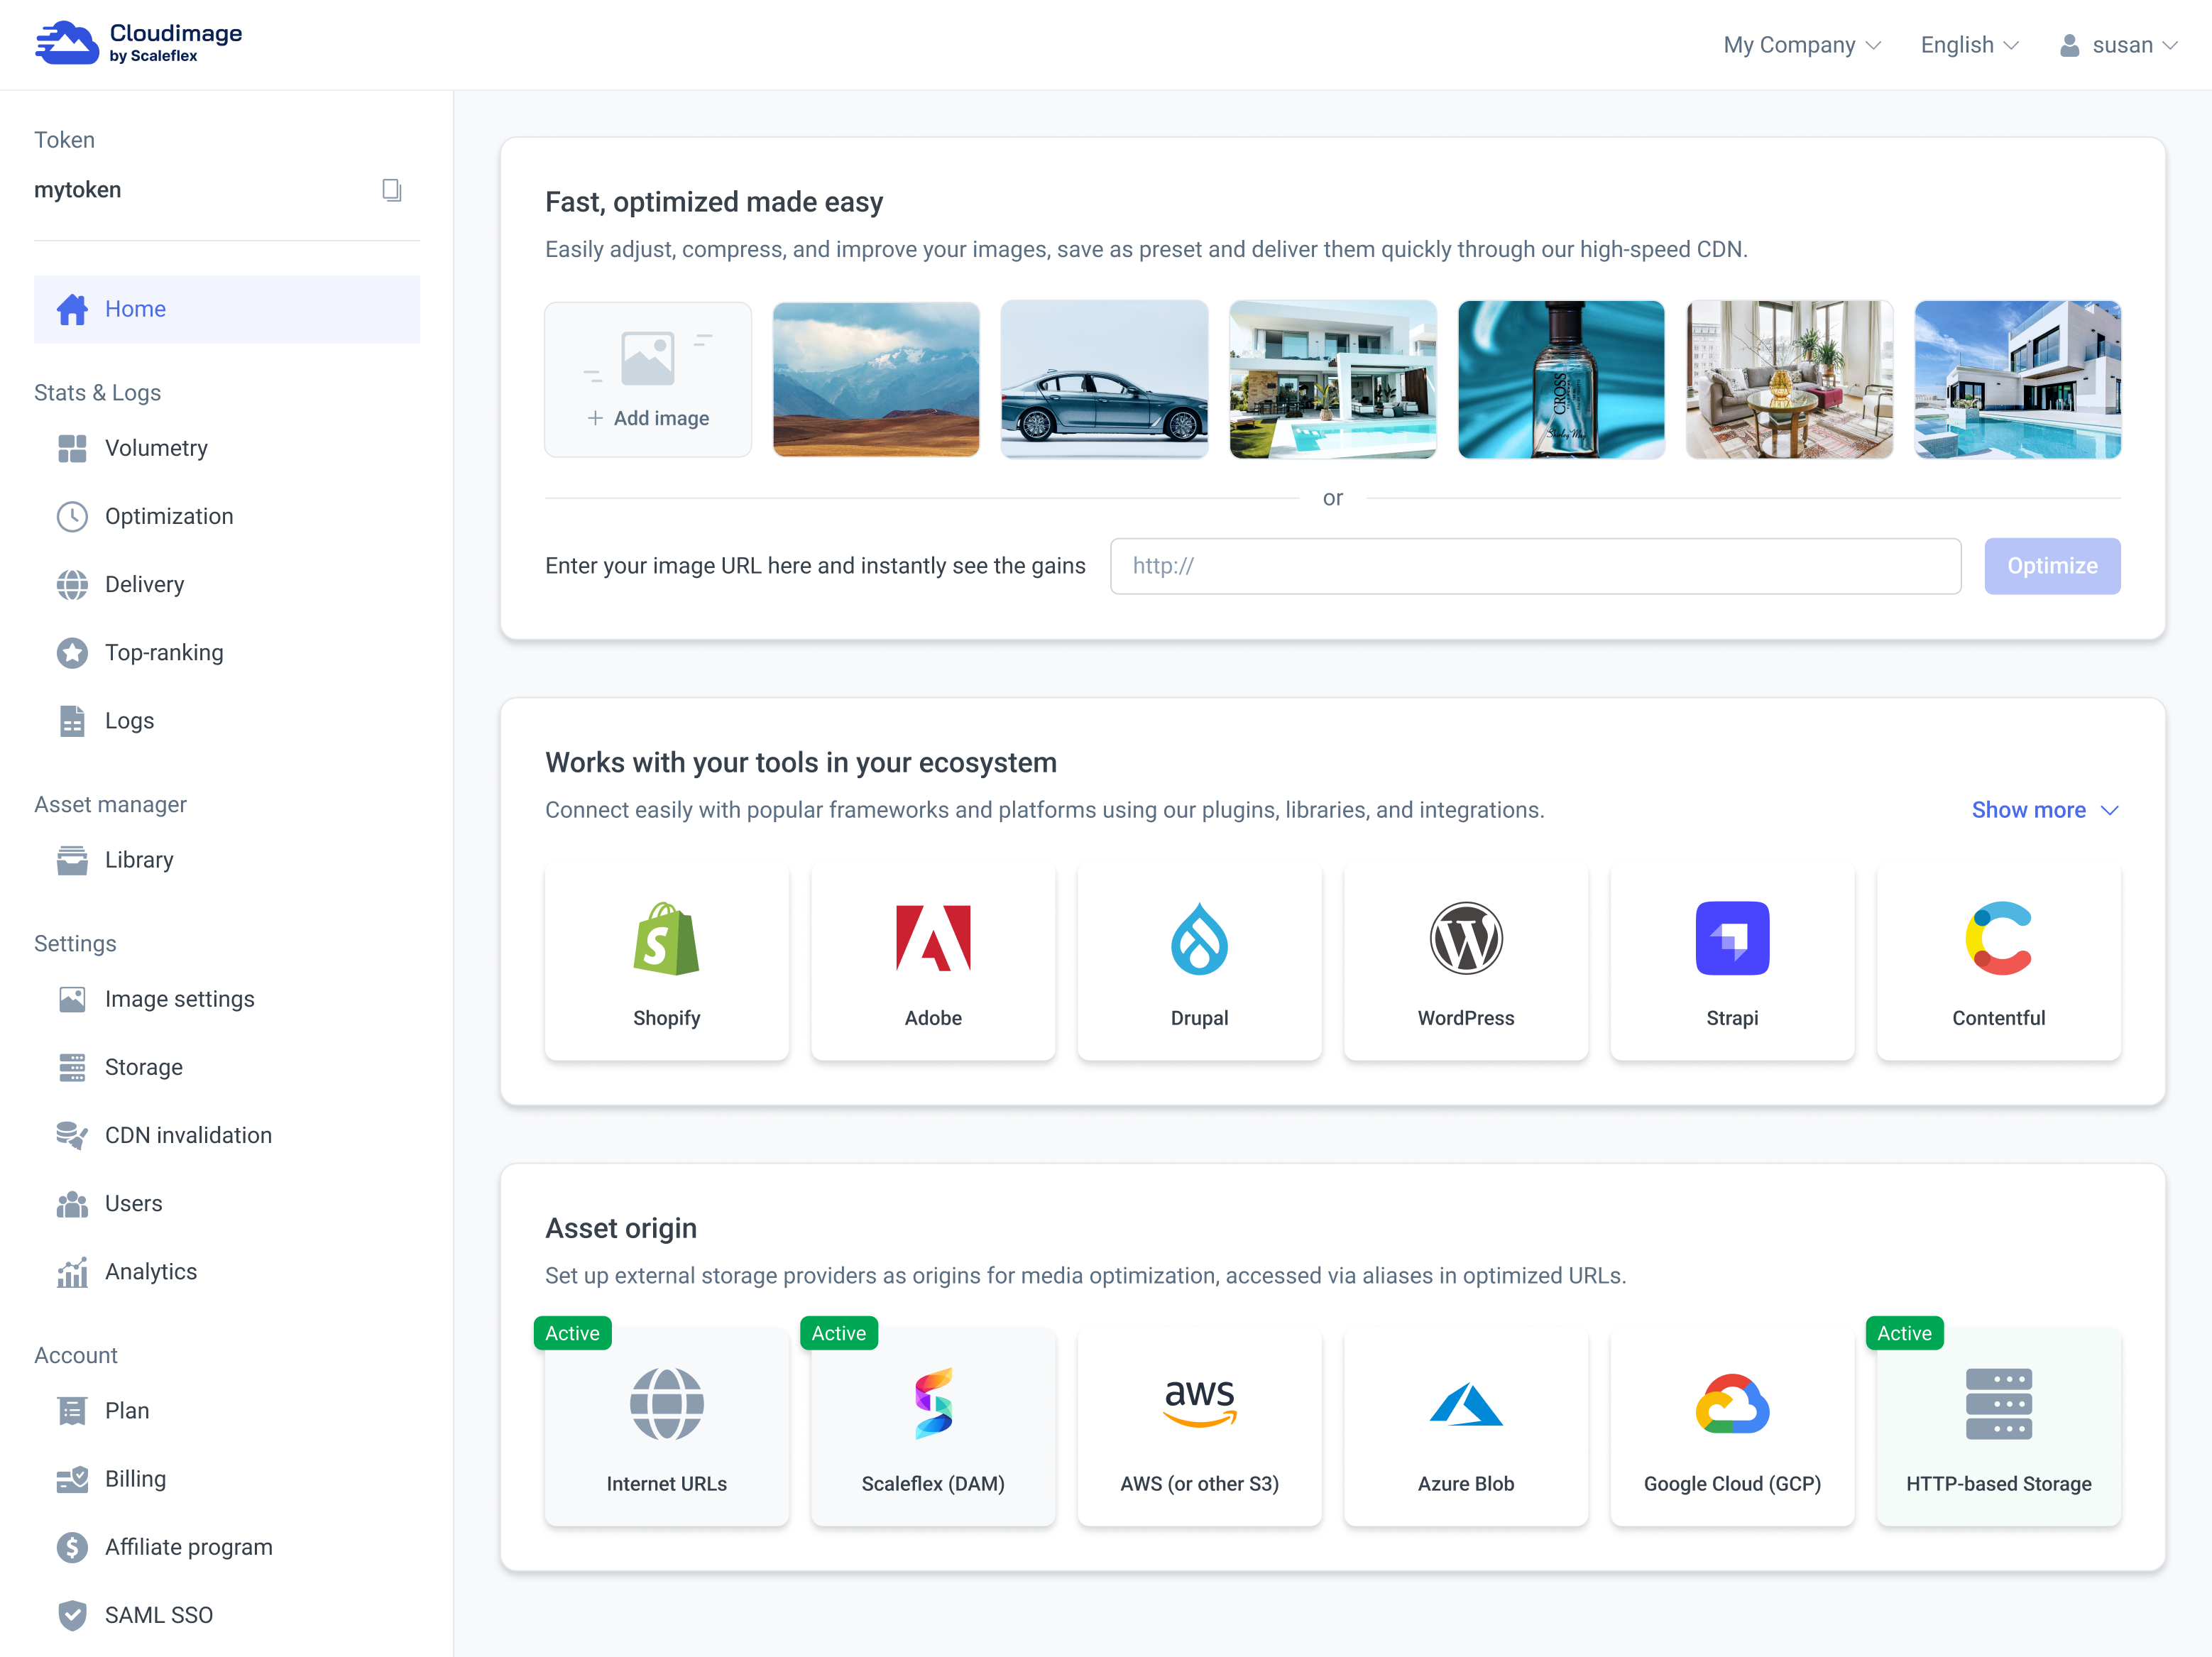Click the Optimize button

(2052, 566)
